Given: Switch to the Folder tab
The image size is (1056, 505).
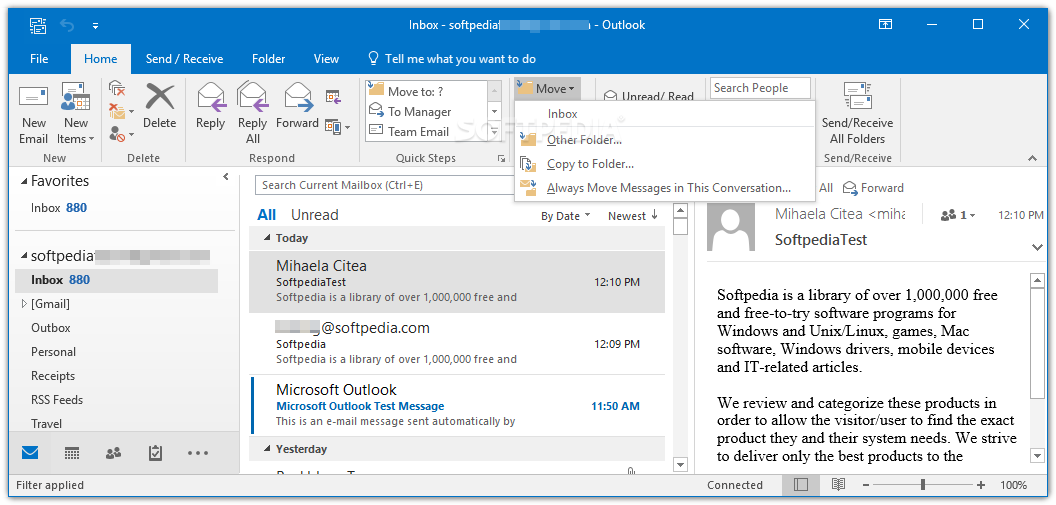Looking at the screenshot, I should (269, 59).
